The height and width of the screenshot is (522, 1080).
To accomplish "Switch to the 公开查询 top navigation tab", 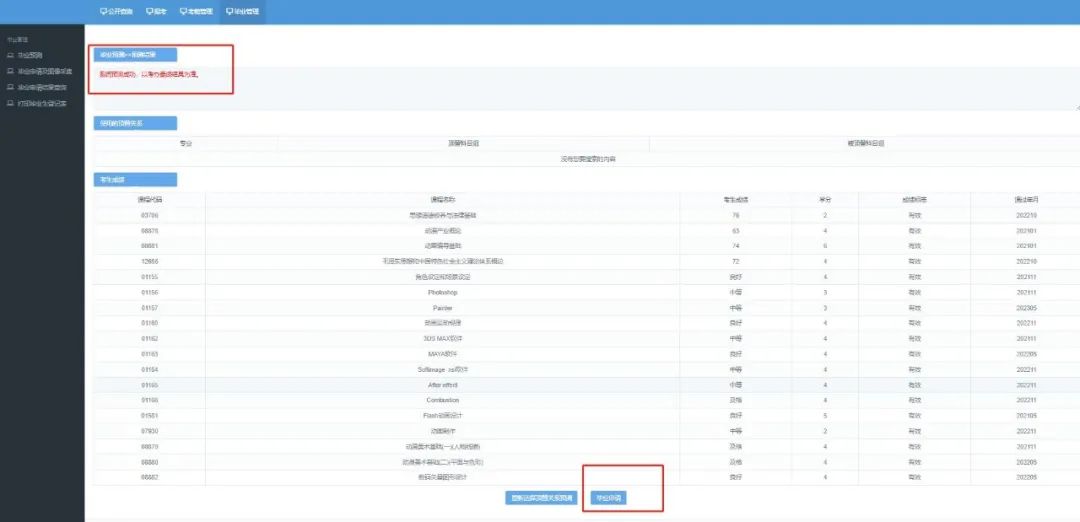I will (119, 12).
